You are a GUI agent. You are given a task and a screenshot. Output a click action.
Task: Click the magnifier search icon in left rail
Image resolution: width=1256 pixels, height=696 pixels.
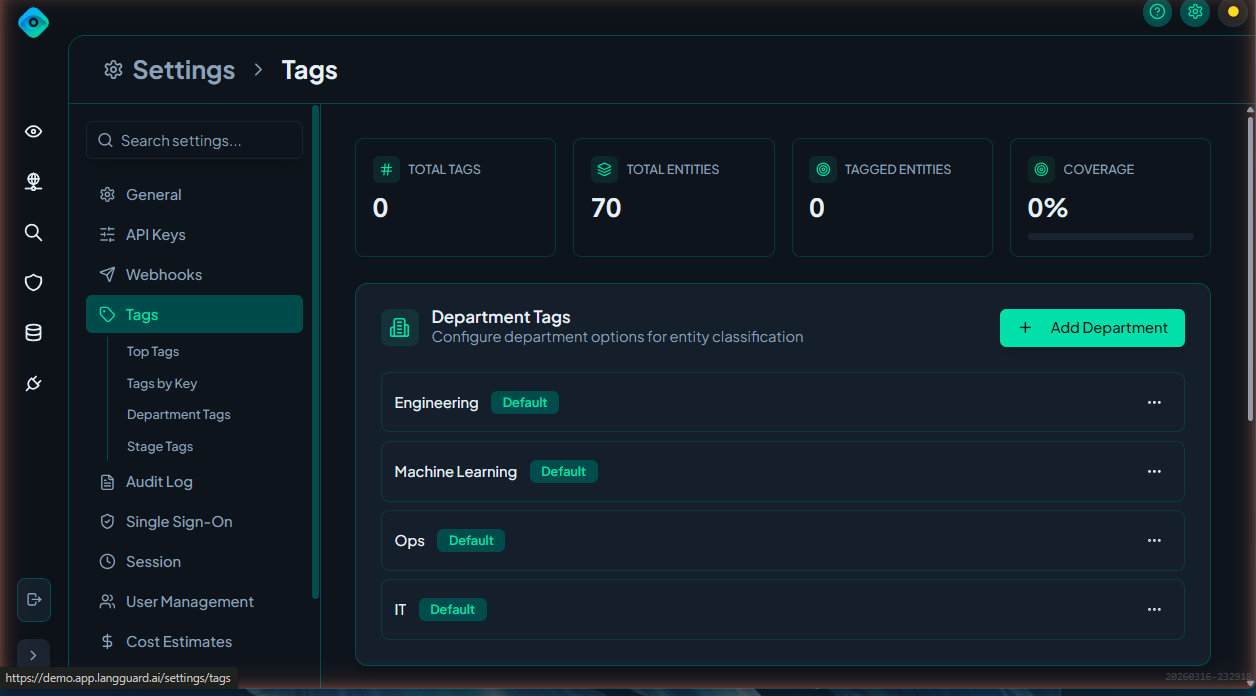coord(33,233)
